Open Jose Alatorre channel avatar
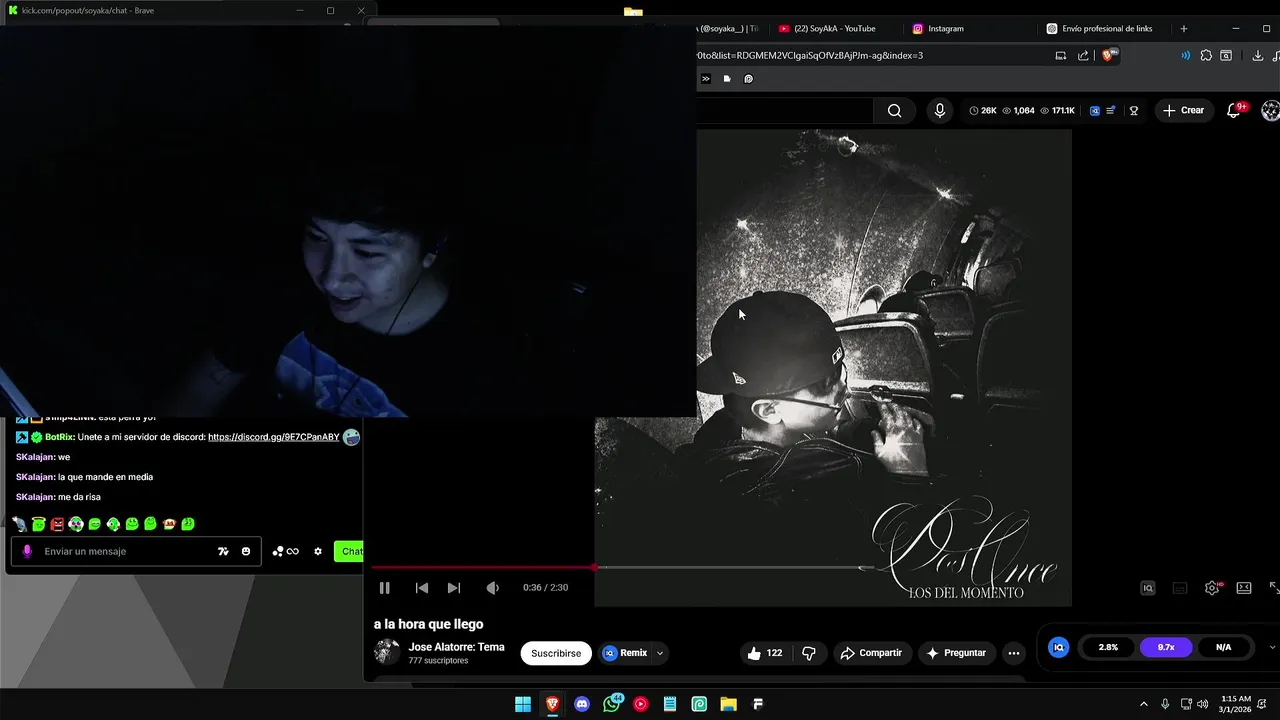Viewport: 1280px width, 720px height. click(x=387, y=652)
